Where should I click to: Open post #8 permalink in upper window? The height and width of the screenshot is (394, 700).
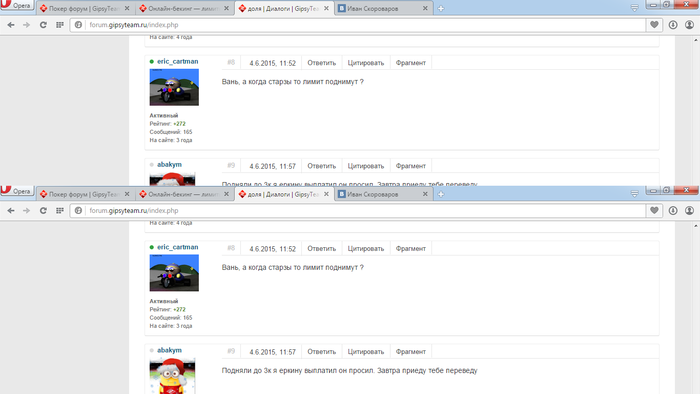click(x=231, y=62)
